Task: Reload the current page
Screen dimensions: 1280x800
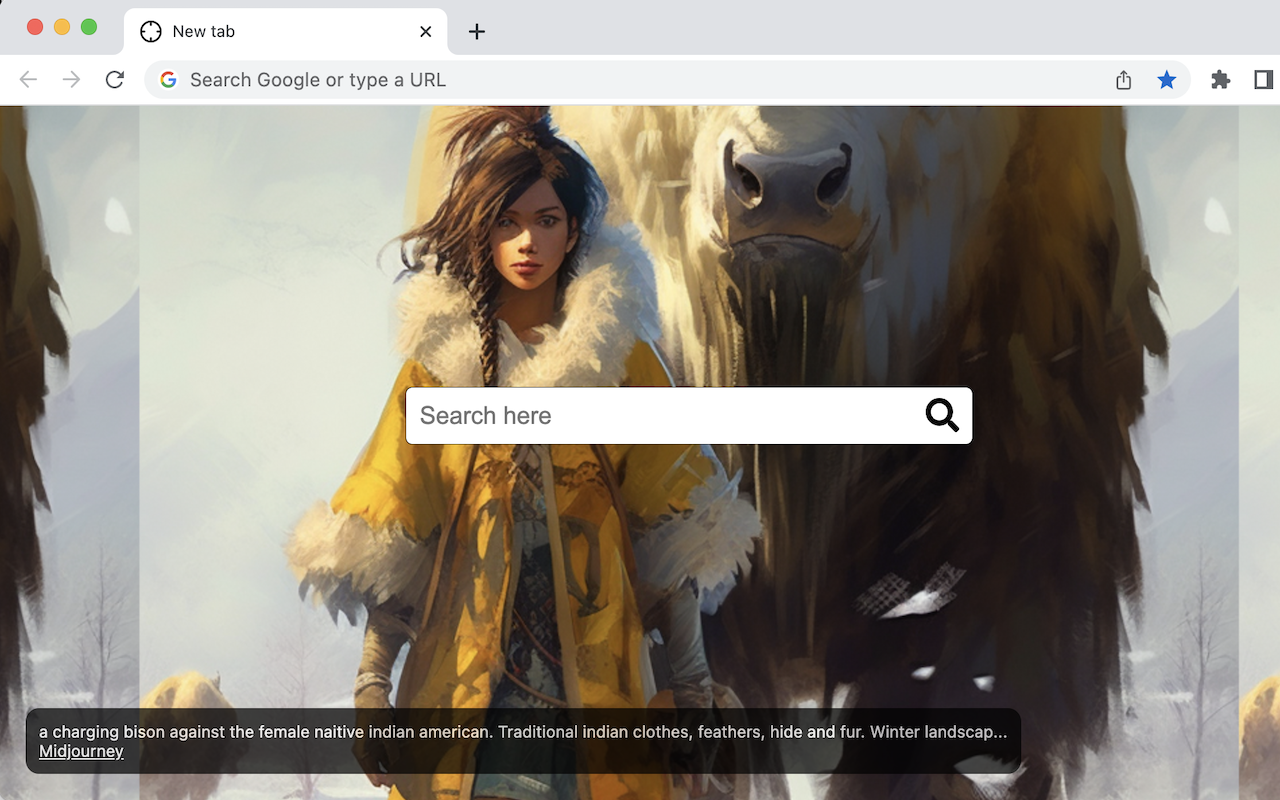Action: click(115, 80)
